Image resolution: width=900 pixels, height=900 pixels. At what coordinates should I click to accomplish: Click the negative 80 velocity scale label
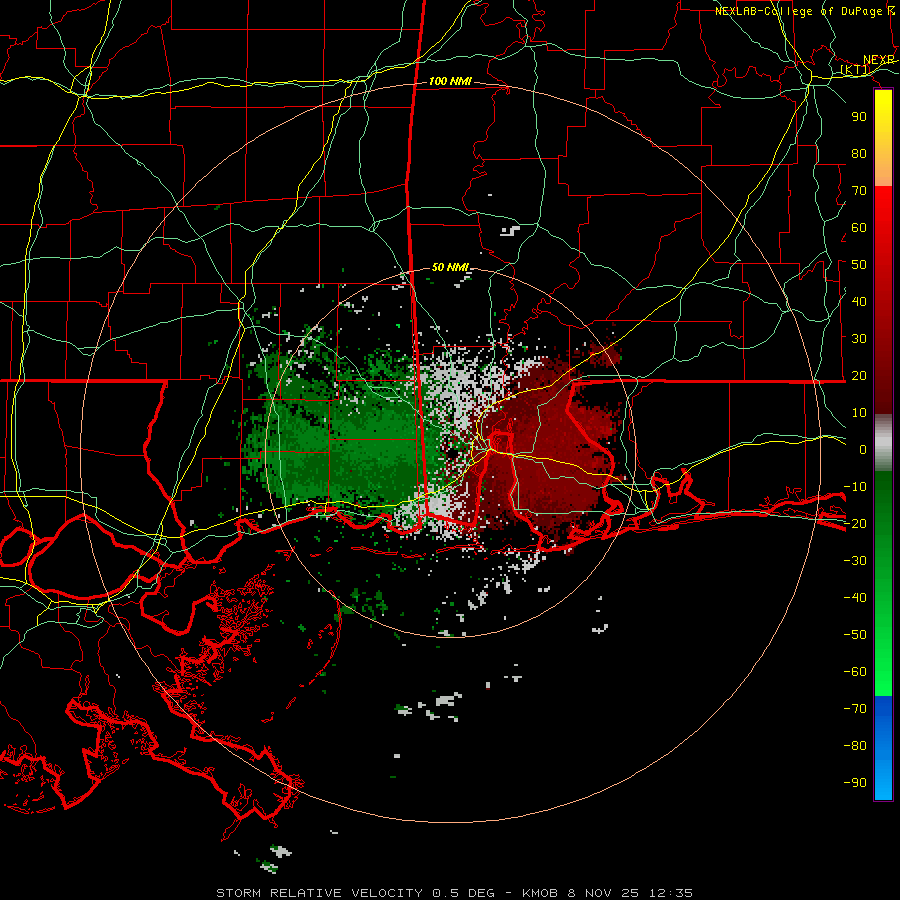[855, 746]
